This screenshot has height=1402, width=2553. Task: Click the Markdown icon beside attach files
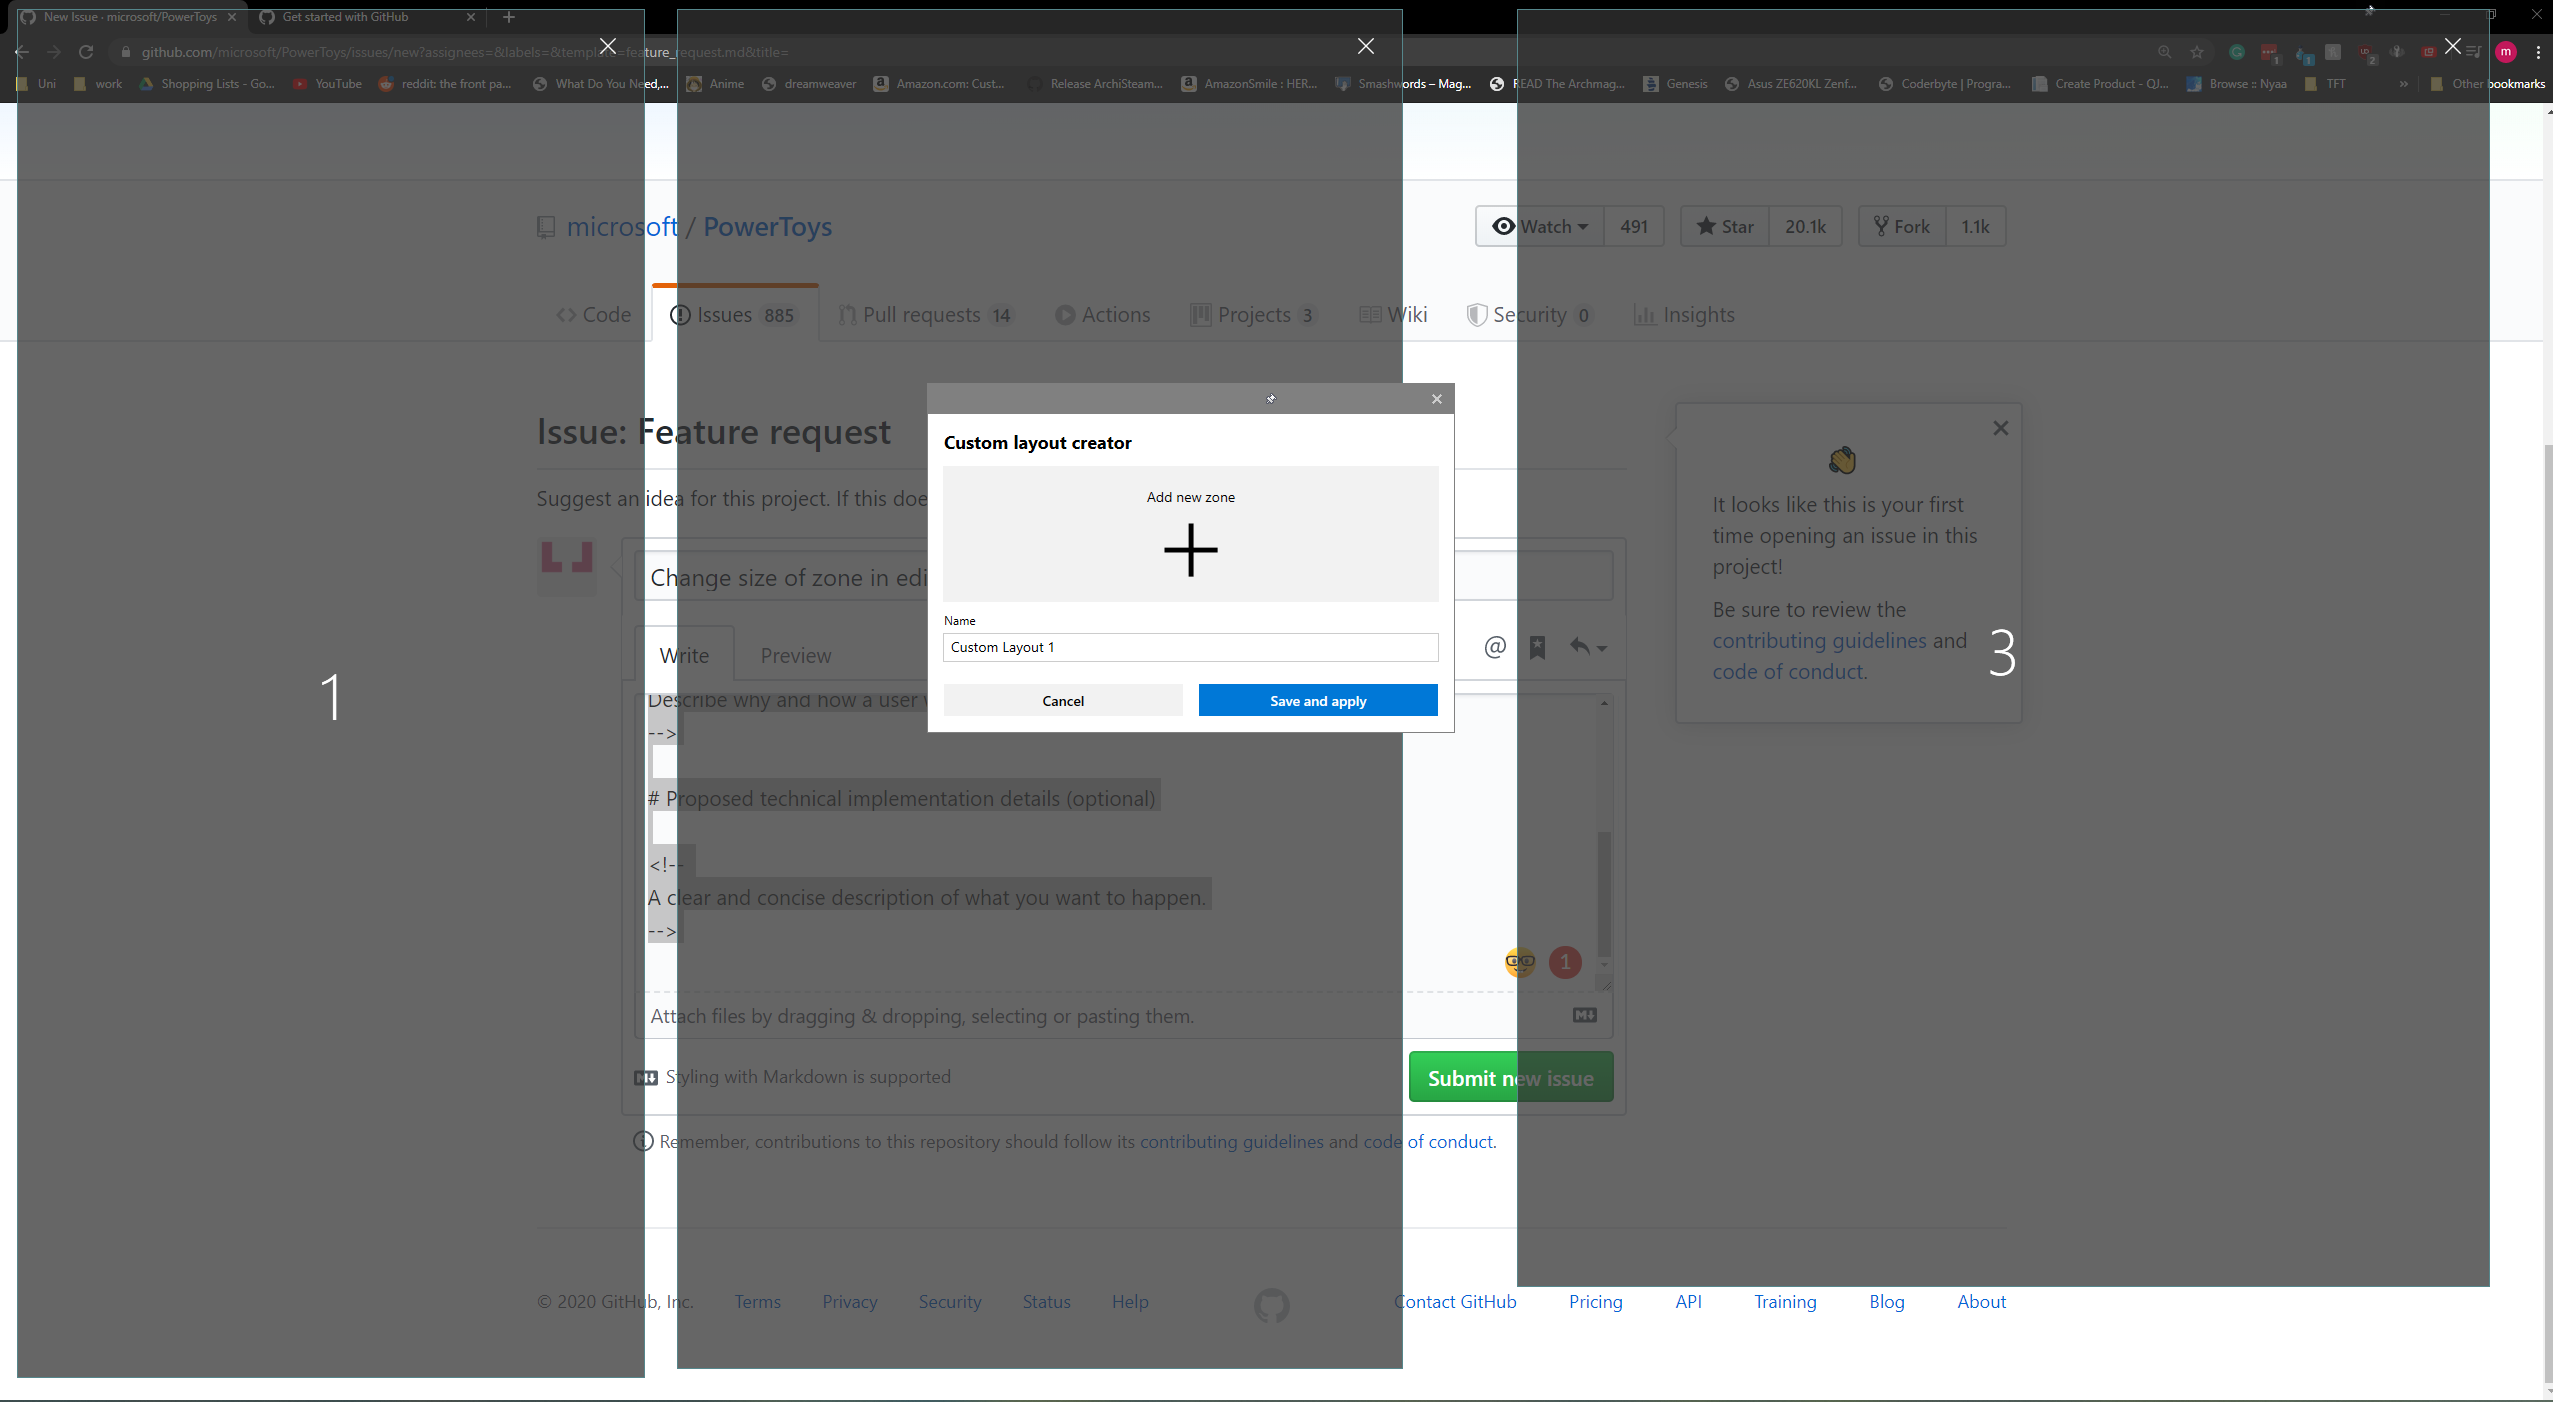1585,1015
